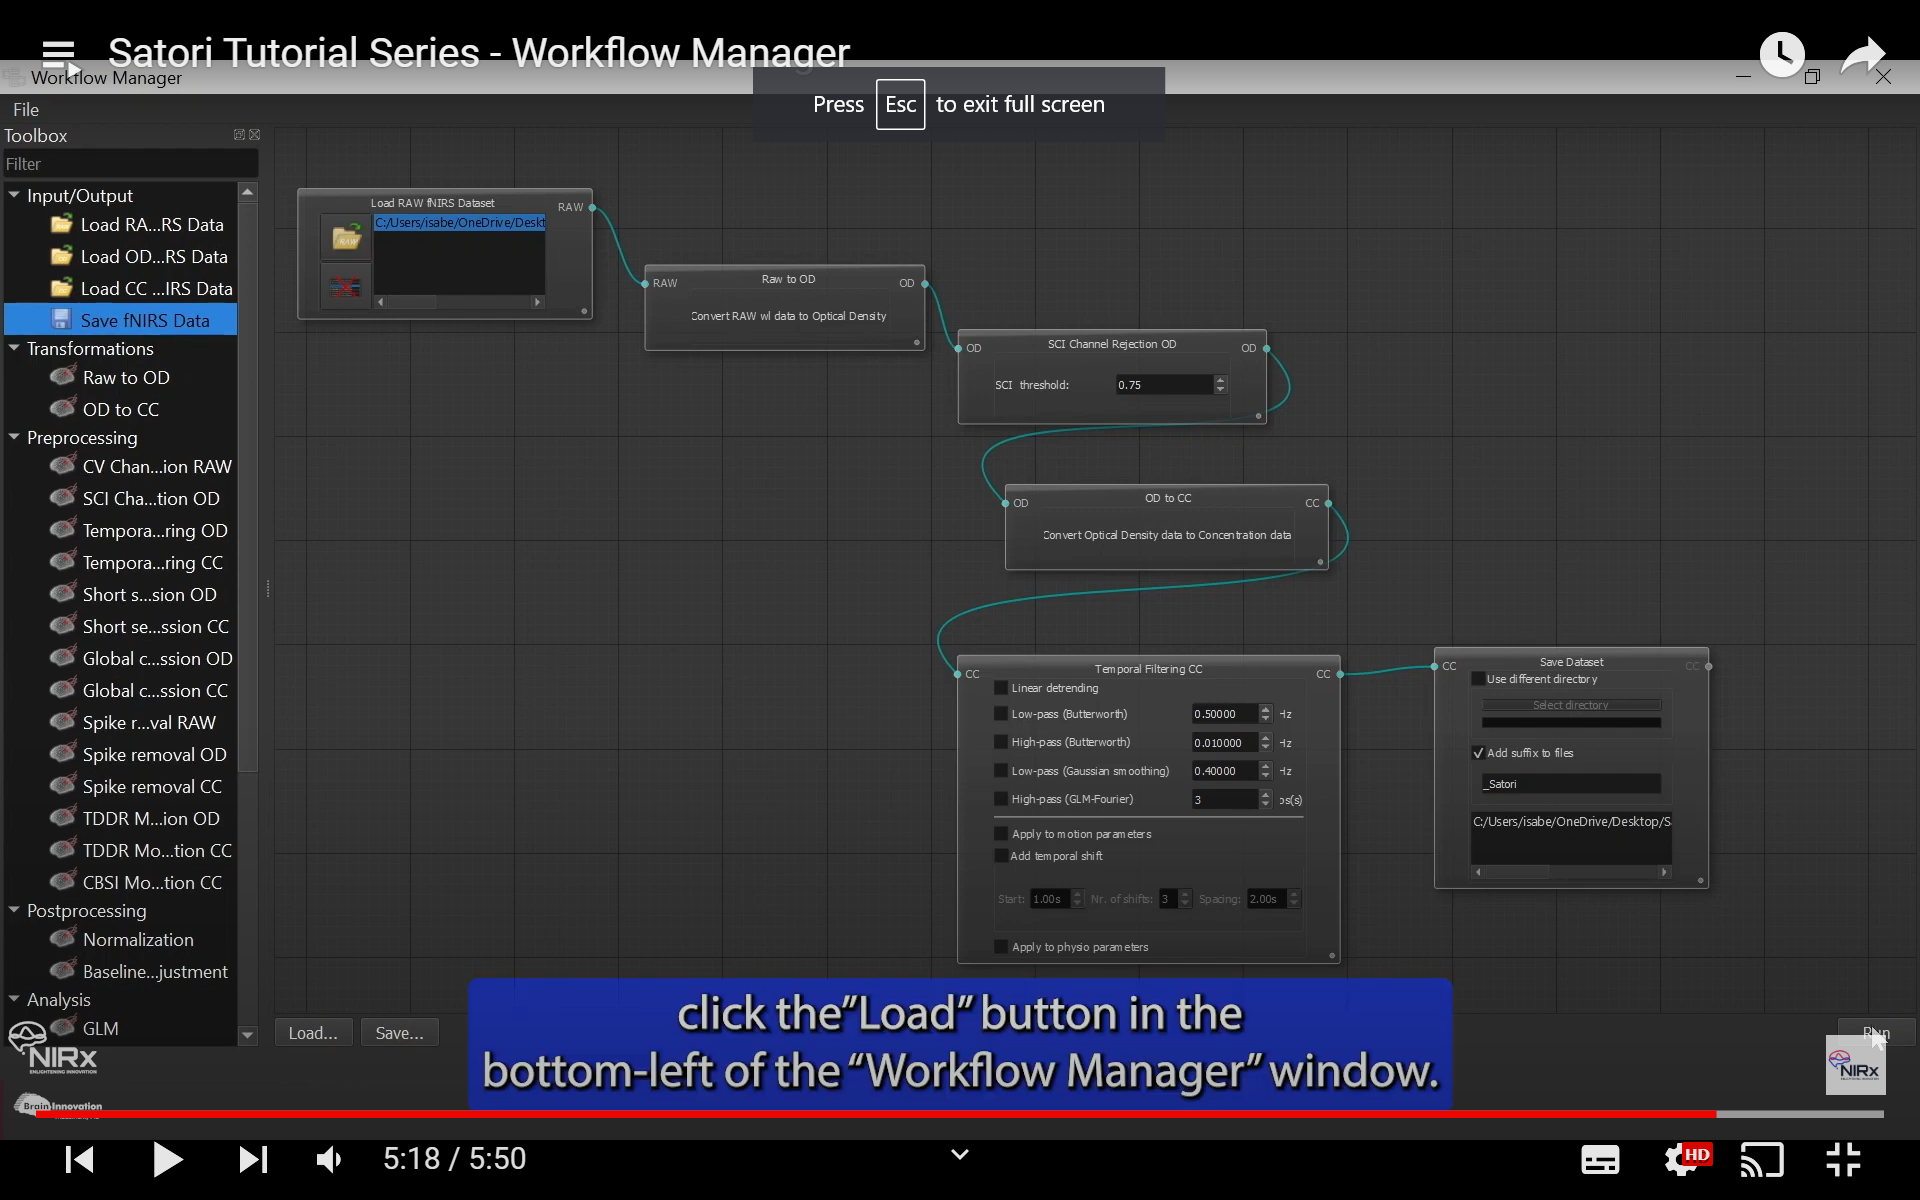Viewport: 1920px width, 1200px height.
Task: Click the RAW folder icon in Load node
Action: coord(346,238)
